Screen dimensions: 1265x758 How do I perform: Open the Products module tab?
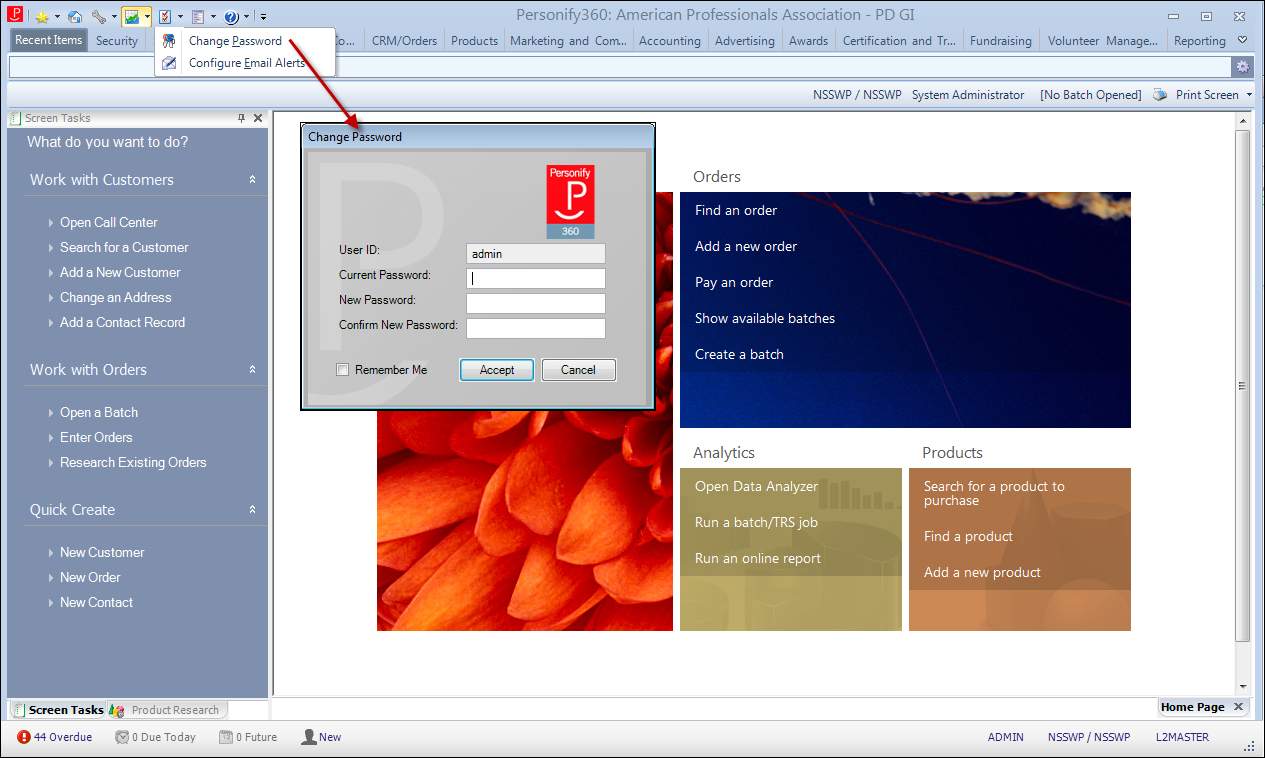coord(474,41)
